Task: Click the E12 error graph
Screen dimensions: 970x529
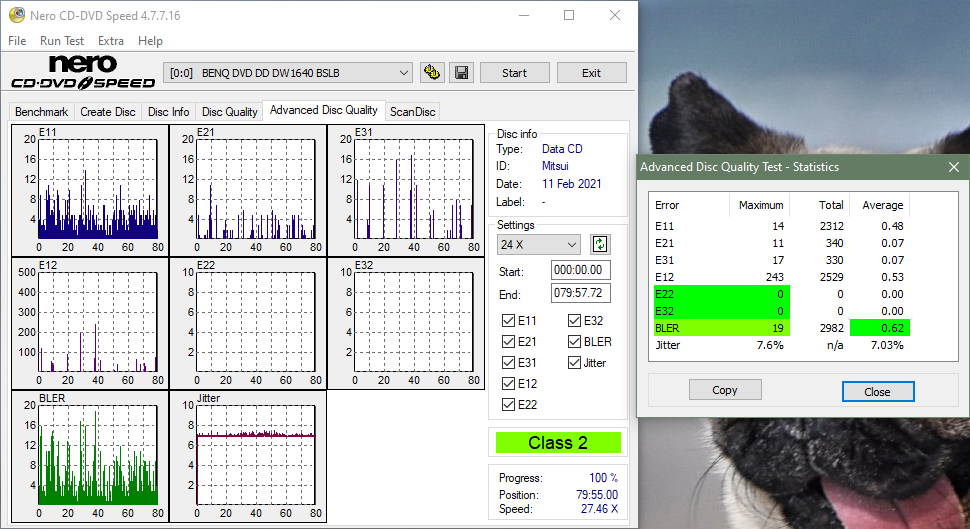Action: coord(90,324)
